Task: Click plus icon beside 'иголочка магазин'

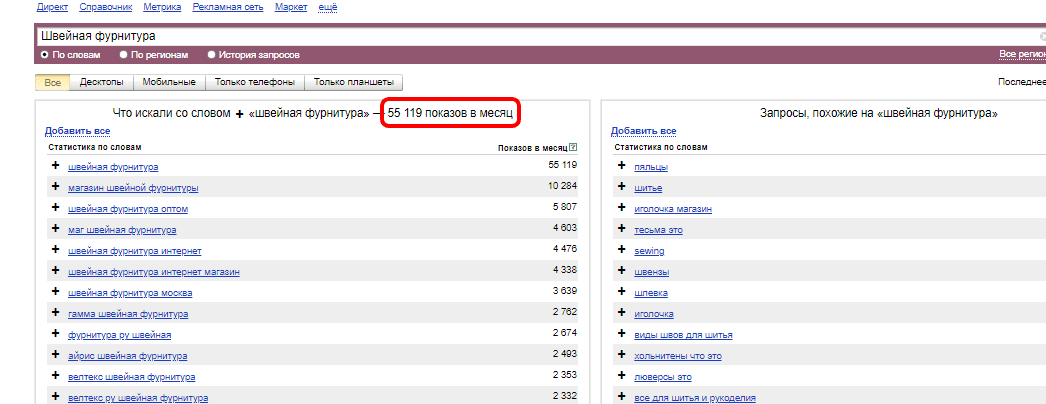Action: [x=621, y=208]
